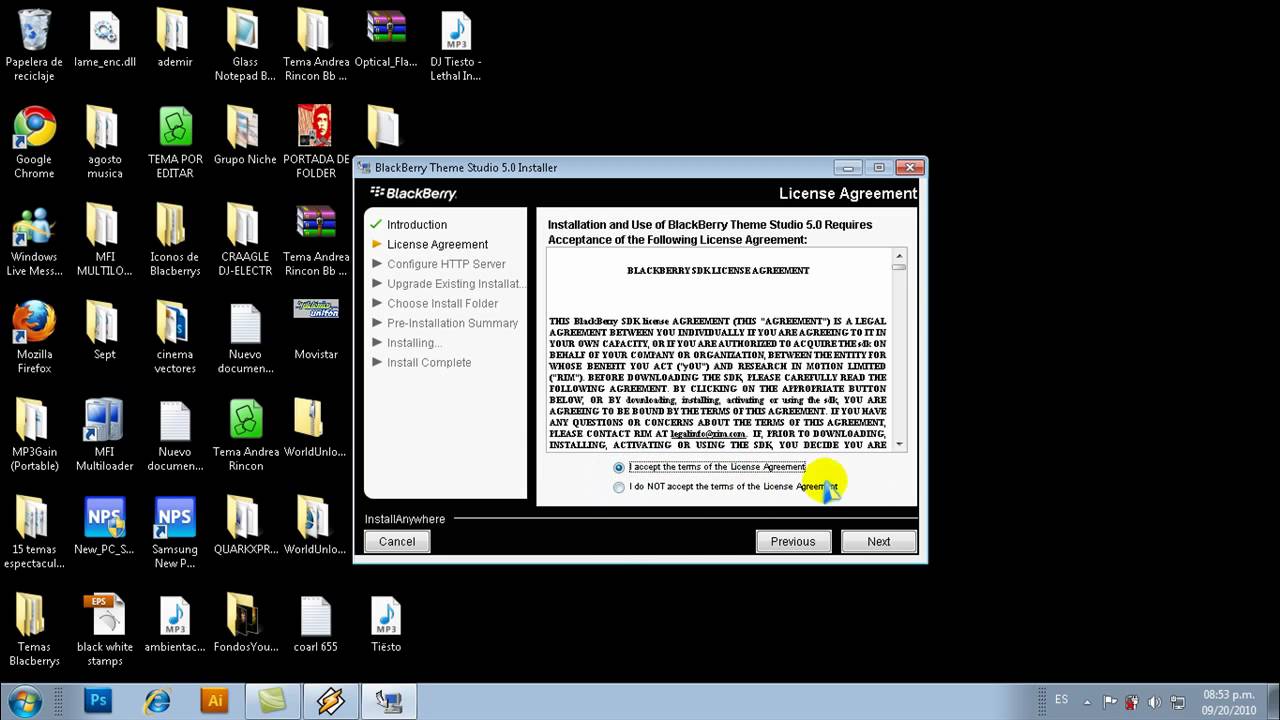Select the agosto musica folder
The width and height of the screenshot is (1280, 720).
(105, 143)
